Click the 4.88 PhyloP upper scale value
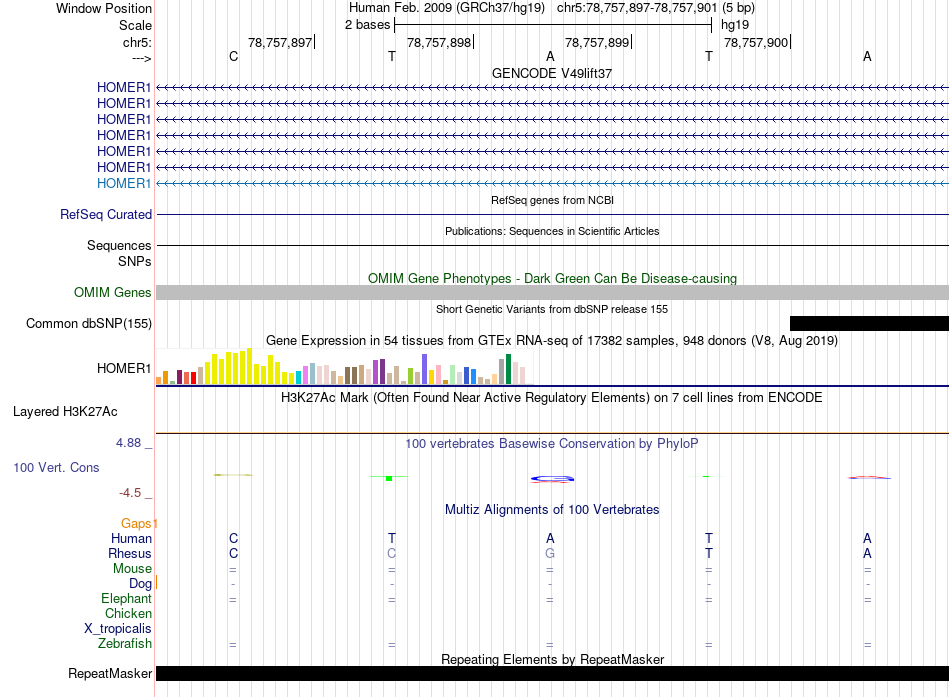This screenshot has height=697, width=950. click(x=128, y=443)
